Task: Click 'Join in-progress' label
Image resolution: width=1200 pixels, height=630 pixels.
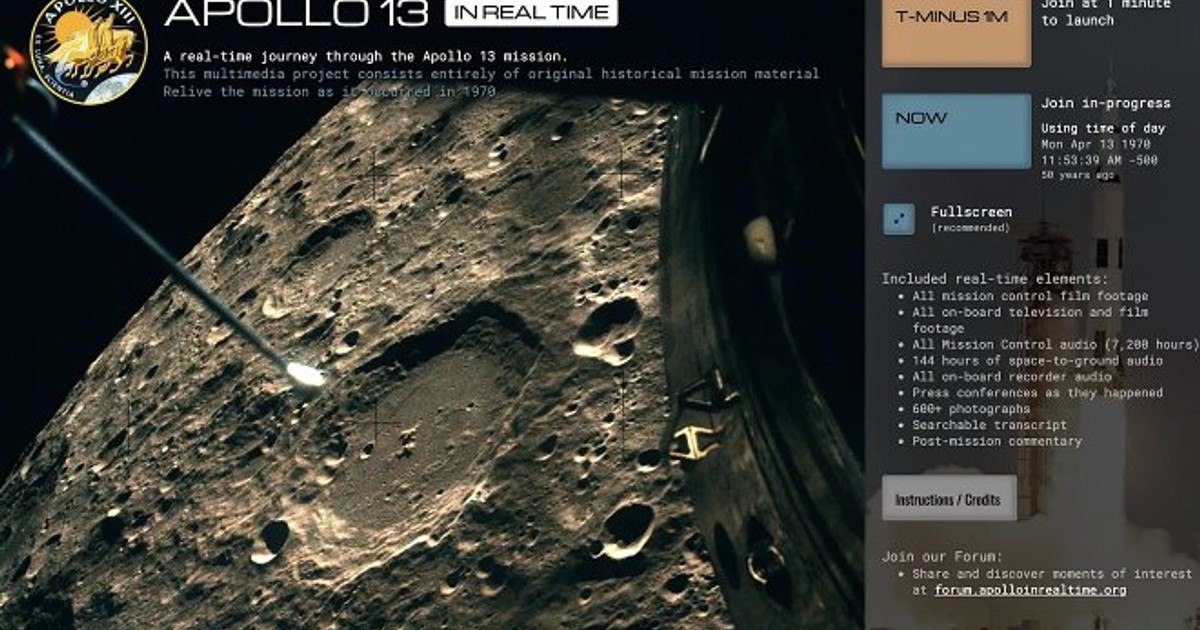Action: pos(1105,103)
